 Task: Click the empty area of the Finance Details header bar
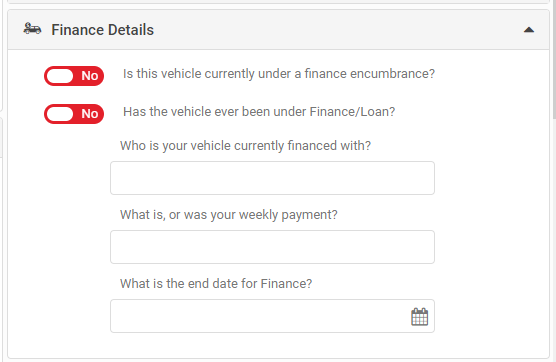pyautogui.click(x=337, y=30)
